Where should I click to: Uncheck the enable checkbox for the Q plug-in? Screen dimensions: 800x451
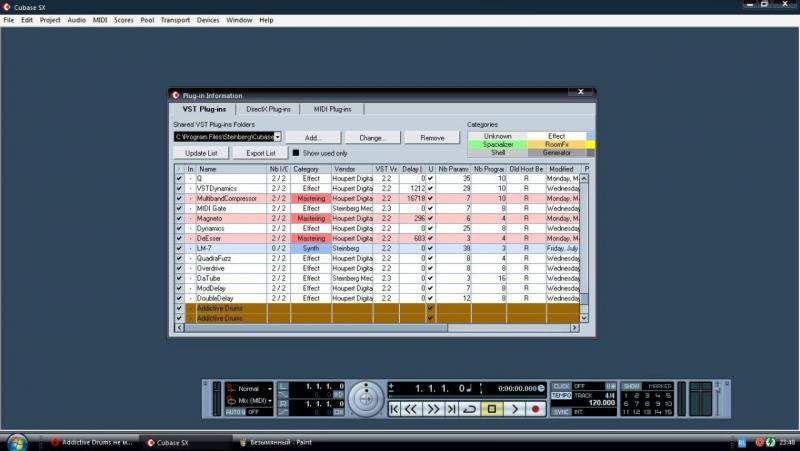click(x=179, y=179)
